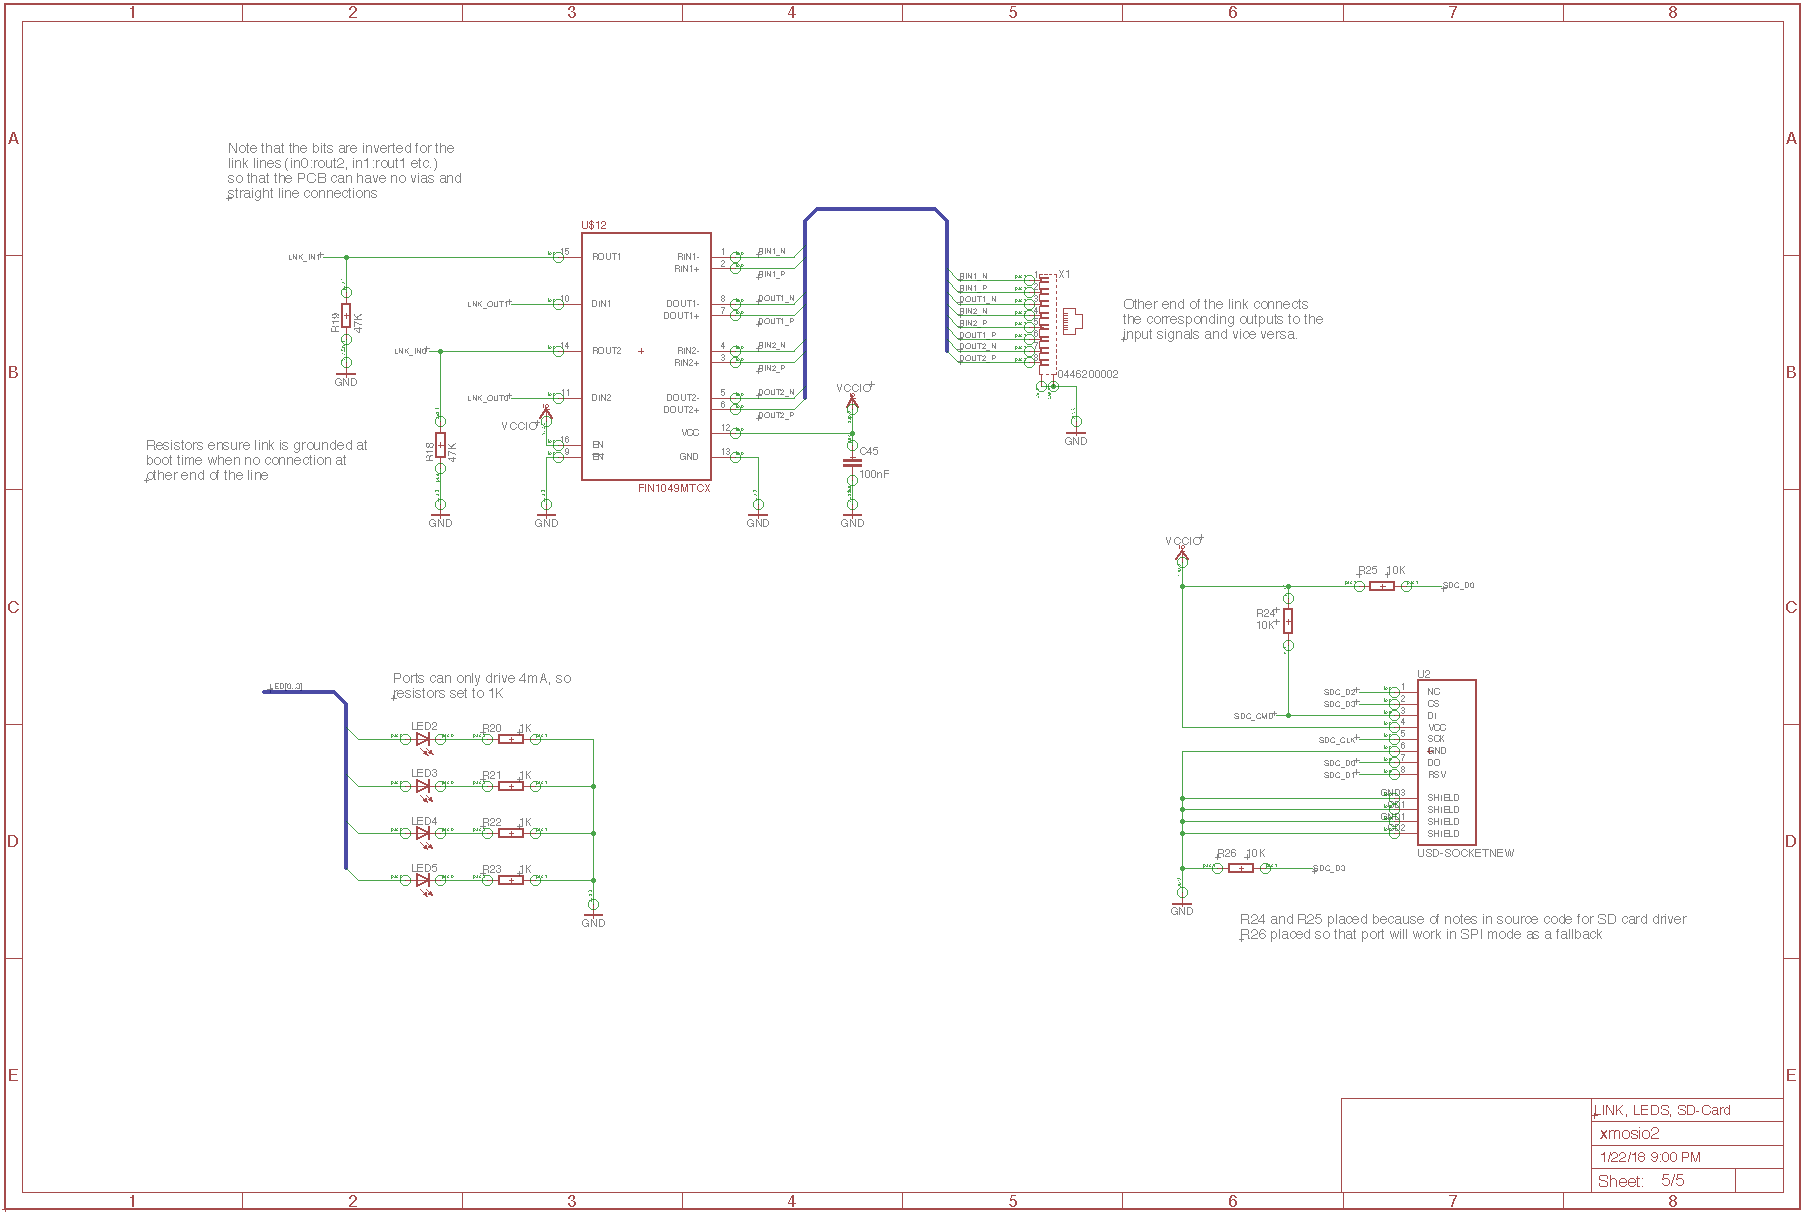Click the DOUT2_P label beside U$12 pin 6

pyautogui.click(x=776, y=415)
